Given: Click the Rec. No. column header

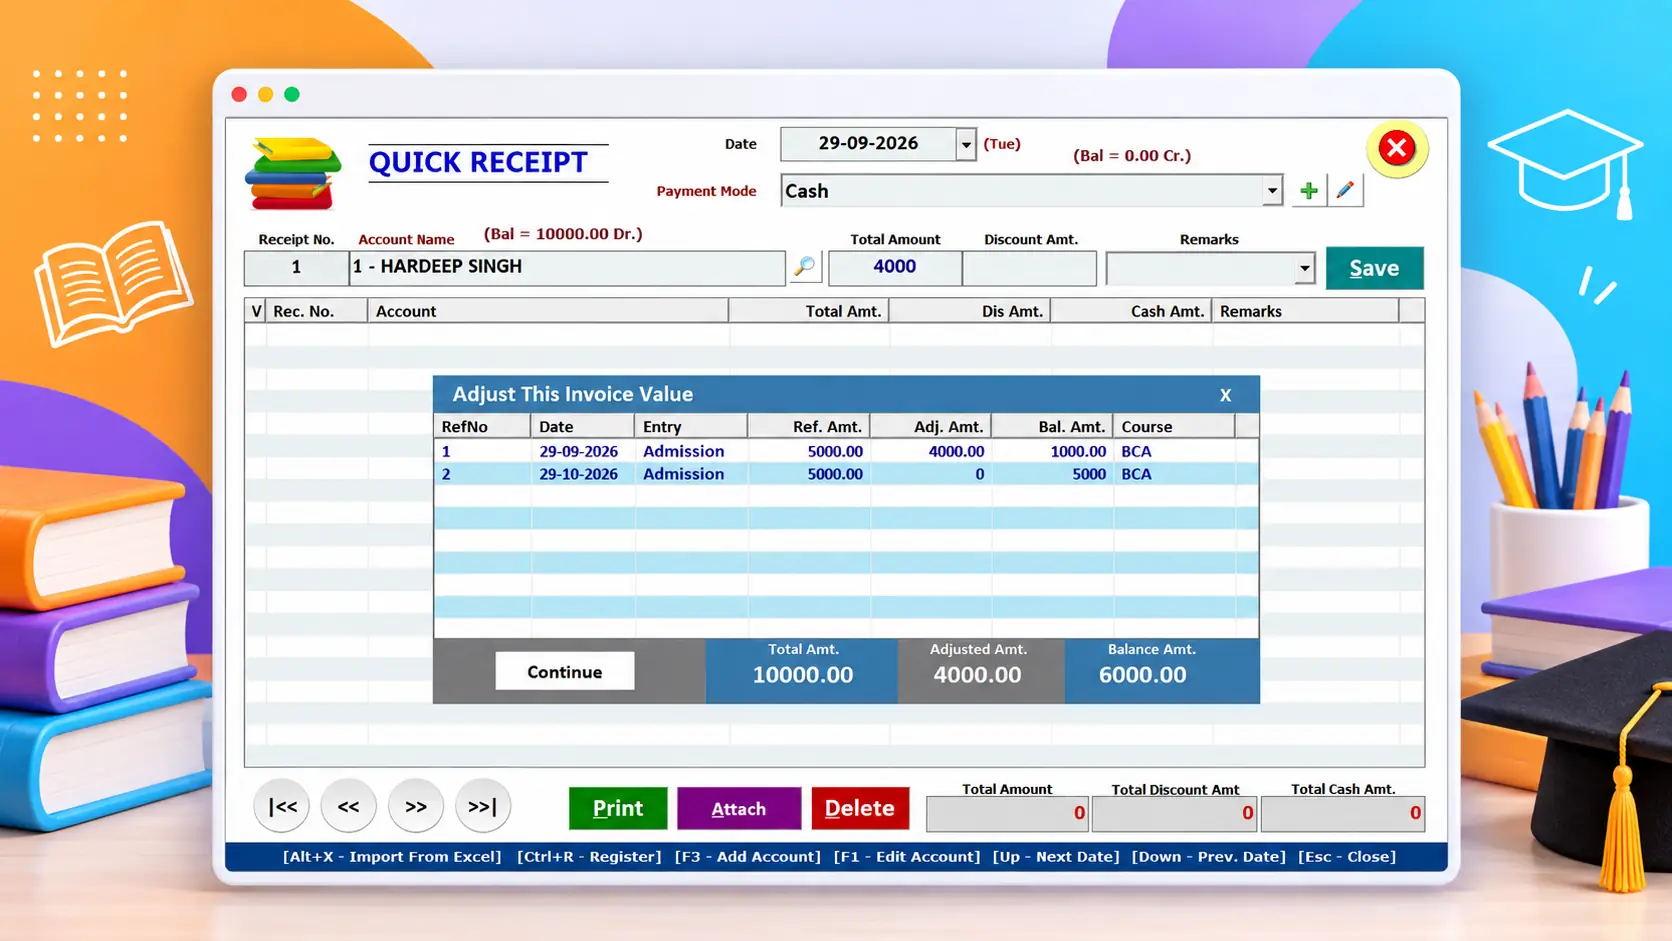Looking at the screenshot, I should coord(317,311).
